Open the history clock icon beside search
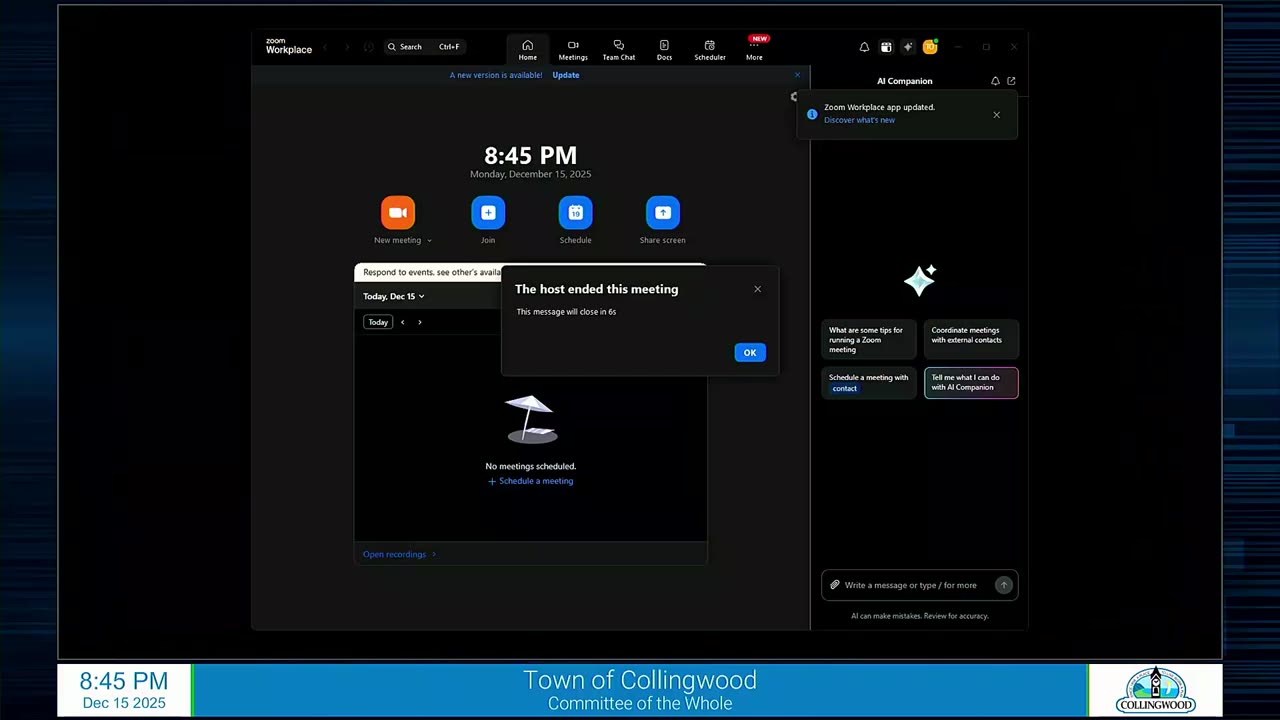 pyautogui.click(x=369, y=47)
